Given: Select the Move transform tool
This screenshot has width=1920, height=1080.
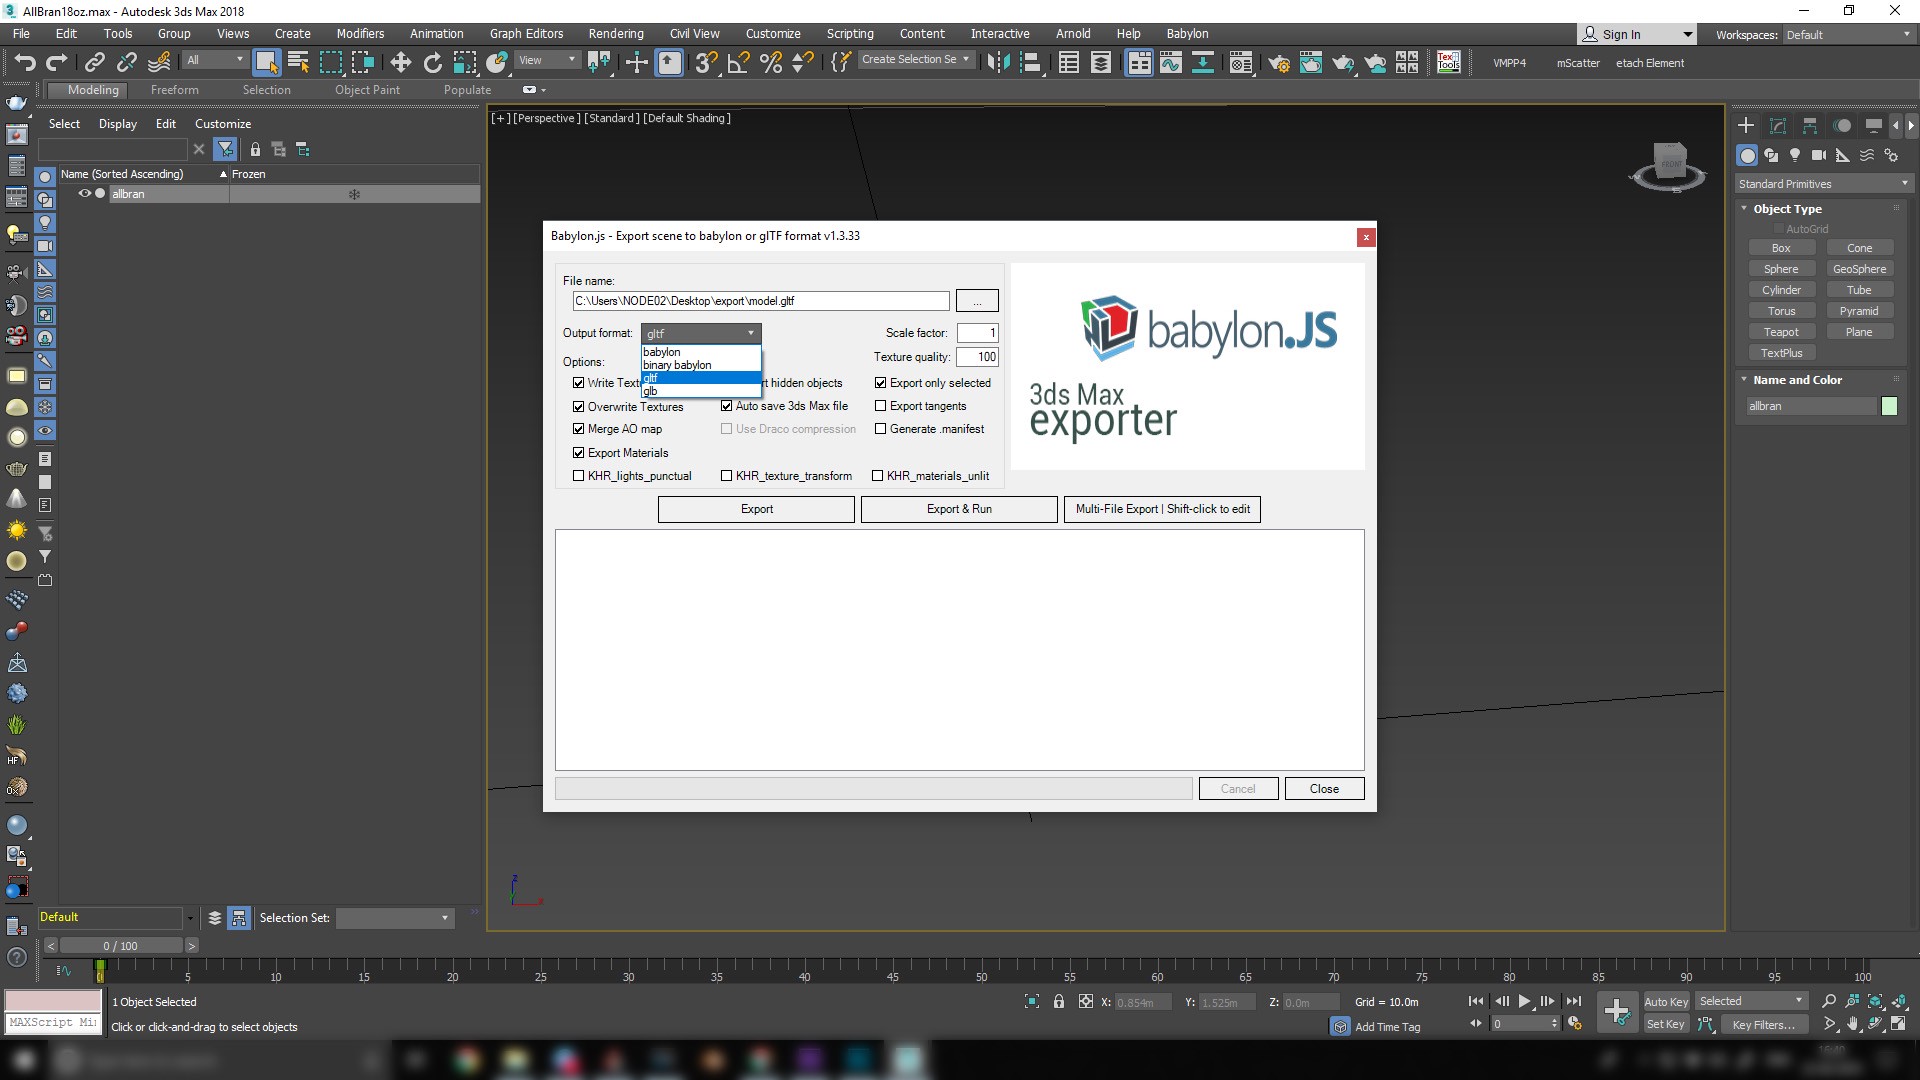Looking at the screenshot, I should pos(400,63).
